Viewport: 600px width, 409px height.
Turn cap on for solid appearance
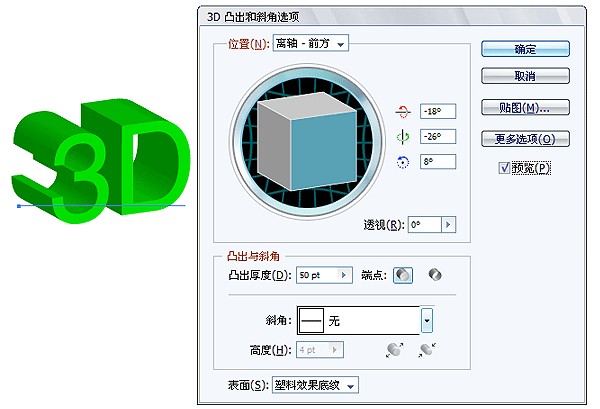coord(403,275)
